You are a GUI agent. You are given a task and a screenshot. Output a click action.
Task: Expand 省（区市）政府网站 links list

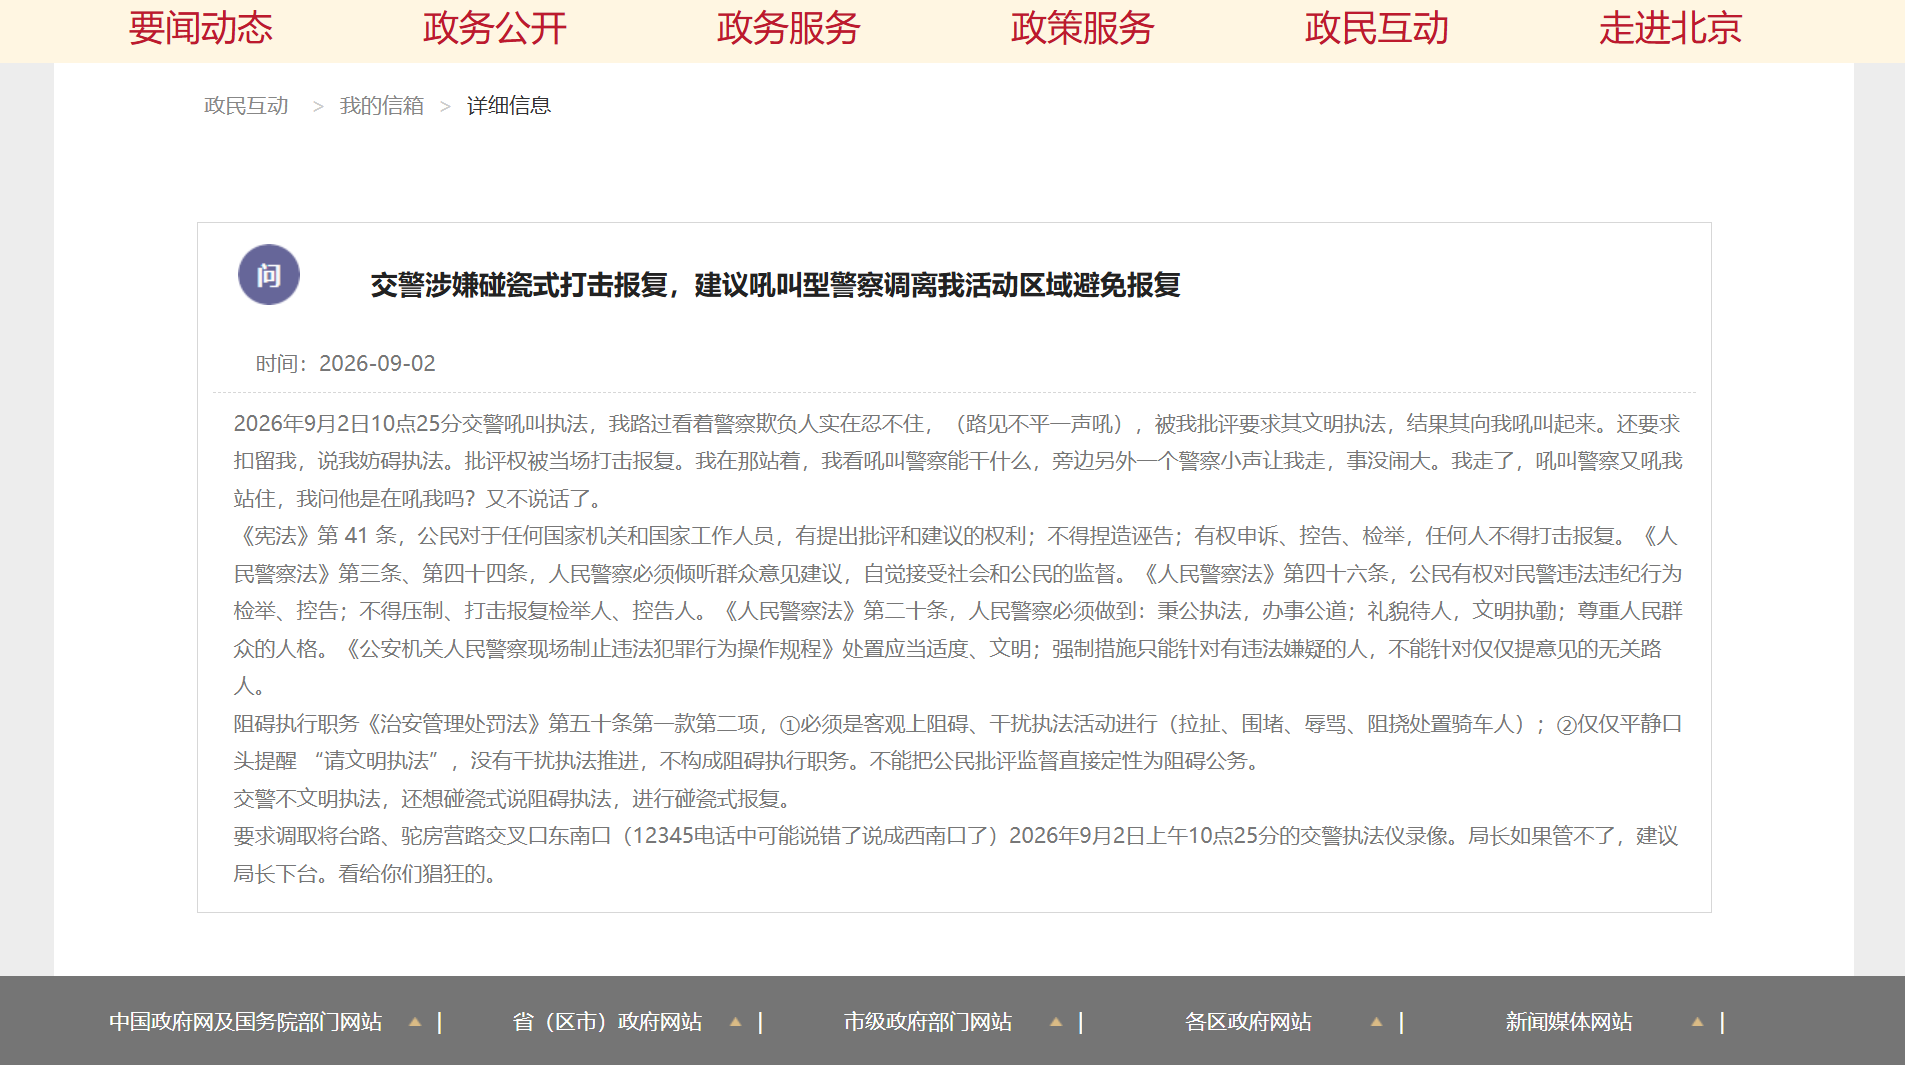(607, 1022)
